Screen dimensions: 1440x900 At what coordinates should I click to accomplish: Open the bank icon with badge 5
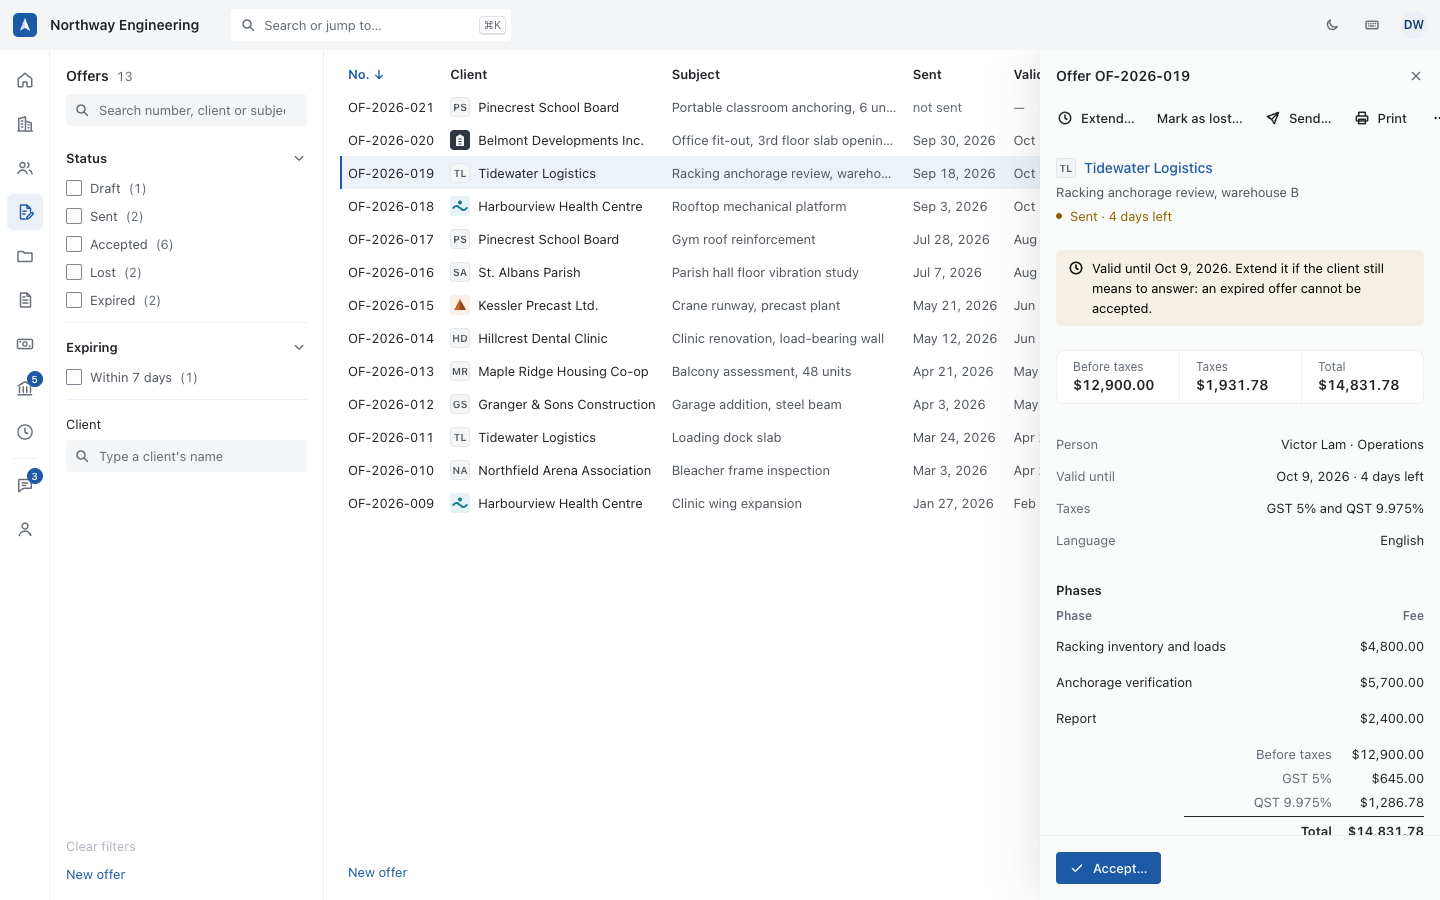click(25, 388)
